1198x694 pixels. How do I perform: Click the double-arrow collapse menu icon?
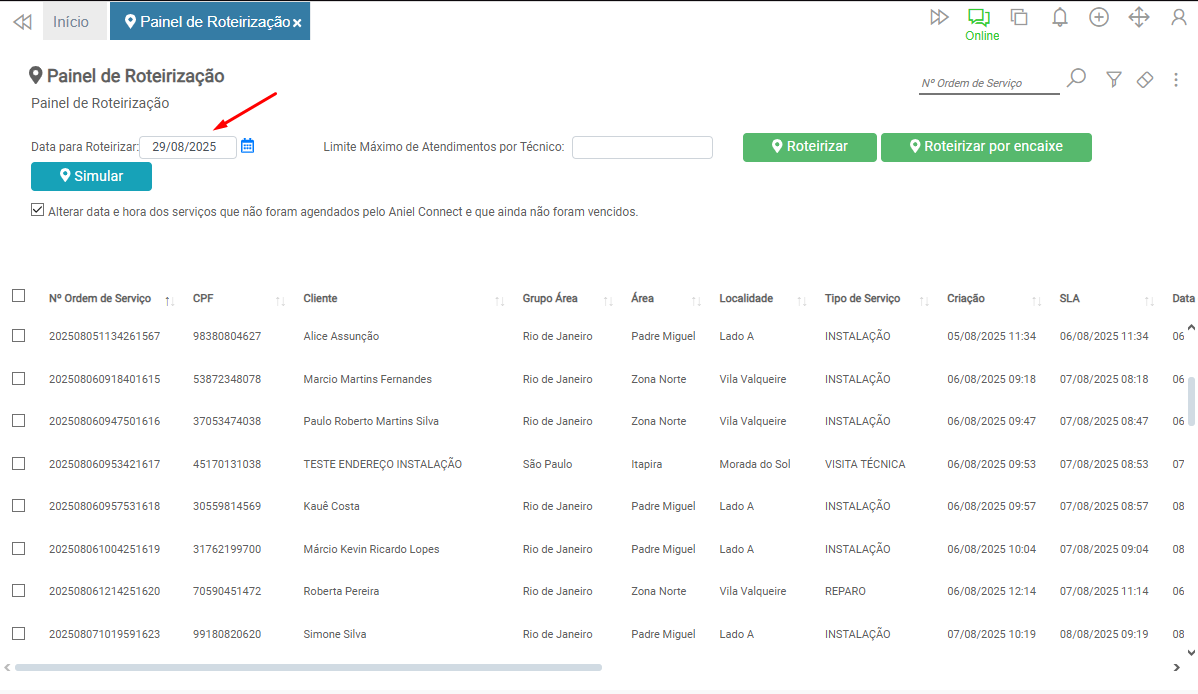coord(21,22)
